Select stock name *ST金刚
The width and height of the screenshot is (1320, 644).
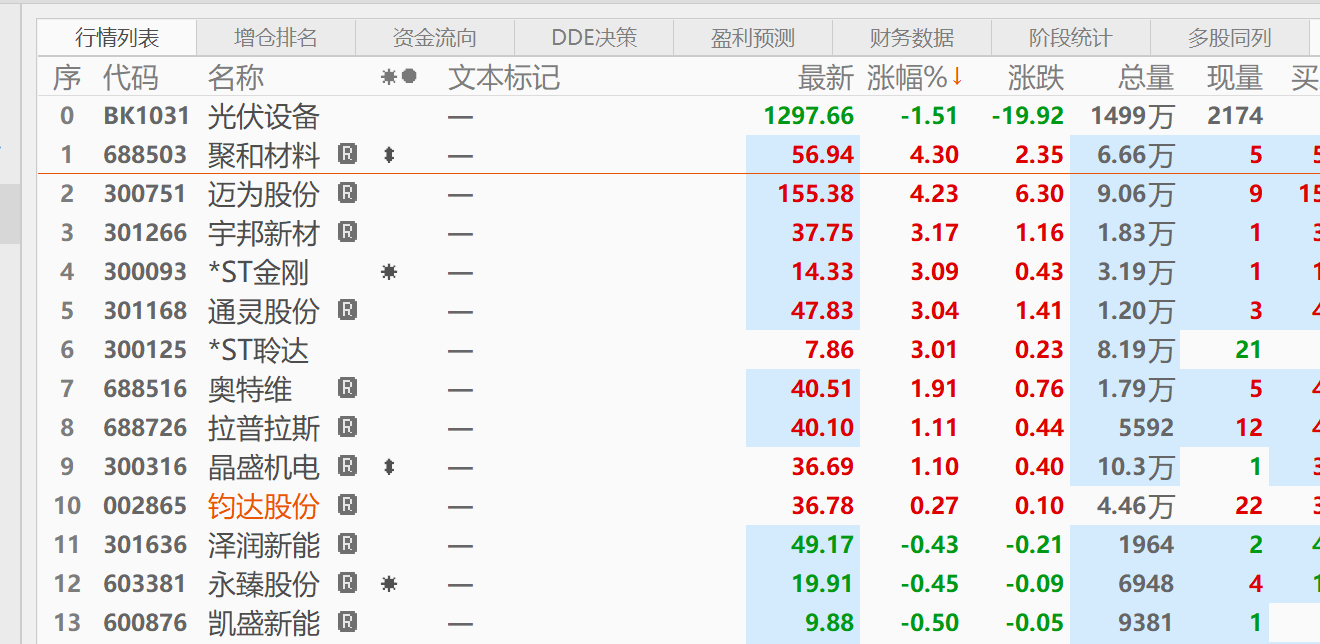pos(258,272)
